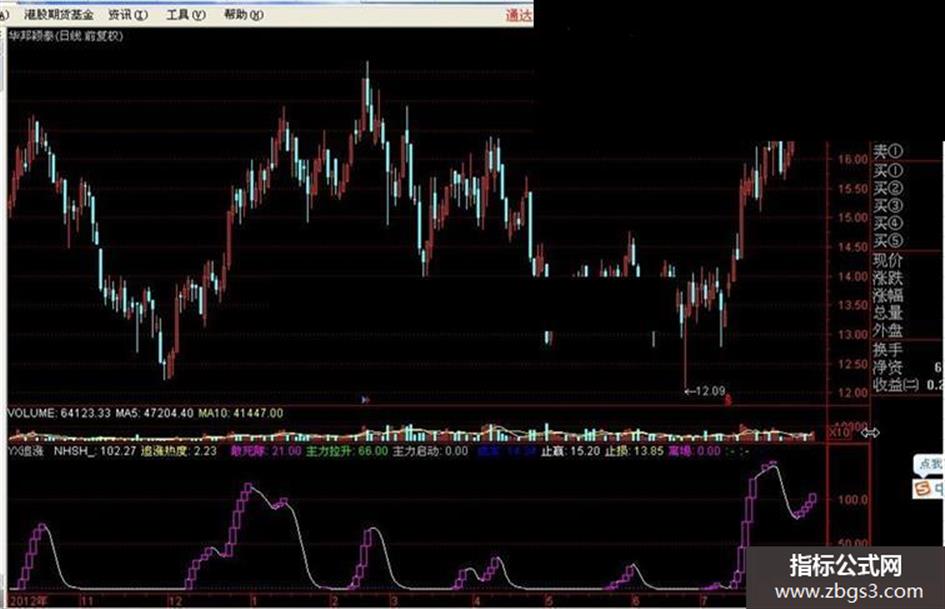This screenshot has height=609, width=945.
Task: Click the 追涨热度: 2.23 value
Action: tap(178, 450)
